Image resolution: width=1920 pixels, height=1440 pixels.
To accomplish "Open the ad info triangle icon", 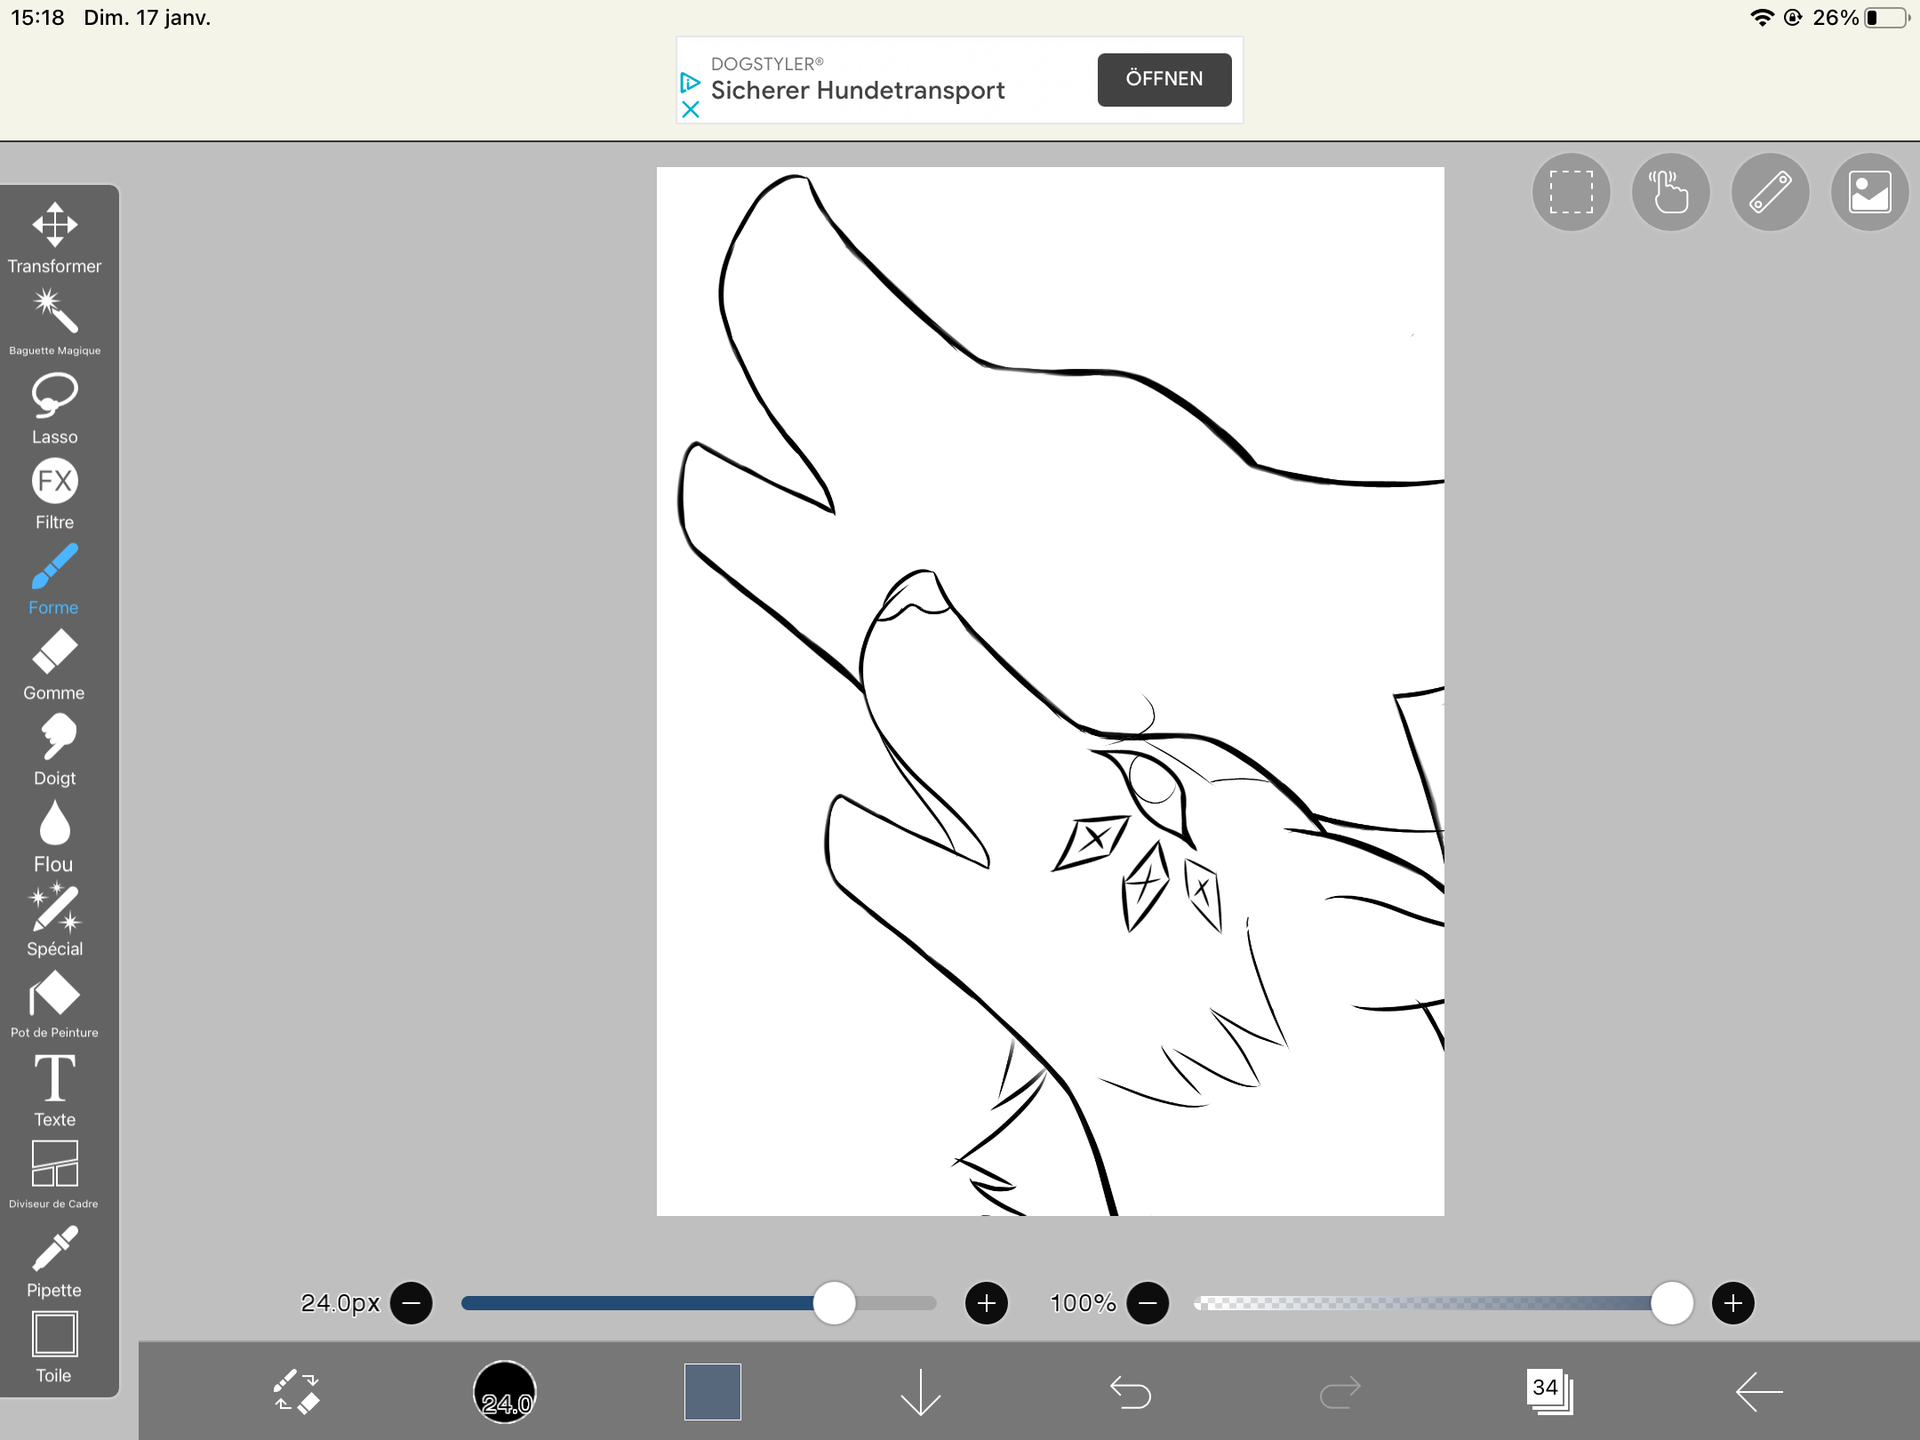I will pyautogui.click(x=690, y=81).
